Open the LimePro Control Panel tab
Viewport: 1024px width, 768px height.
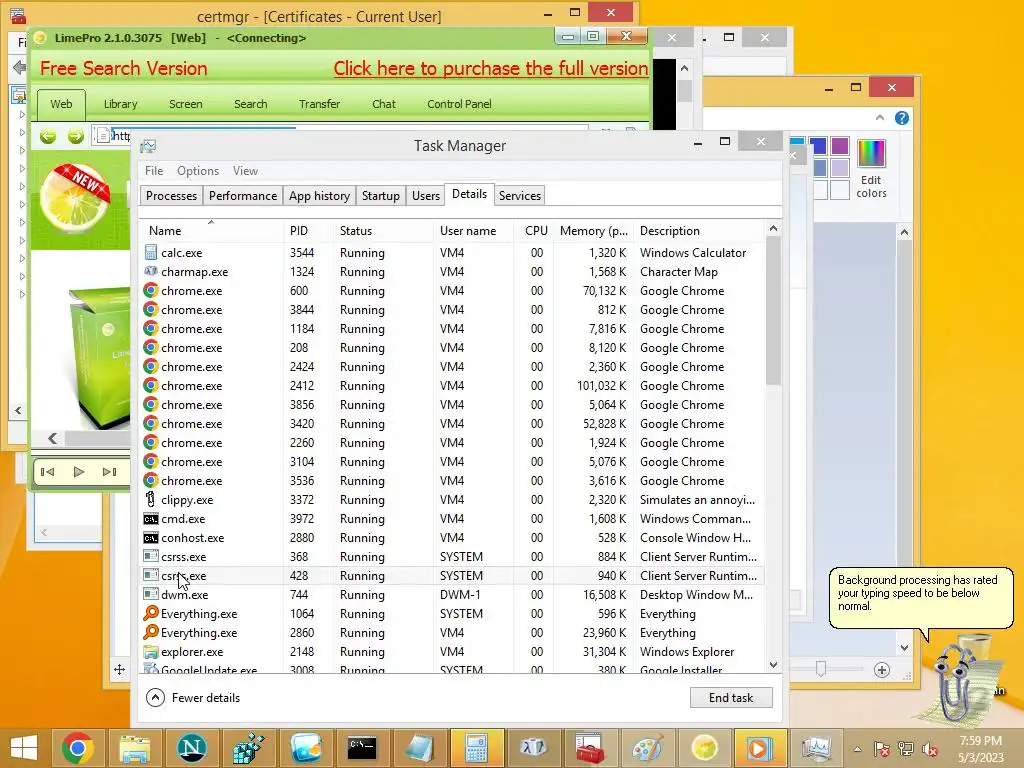coord(459,104)
